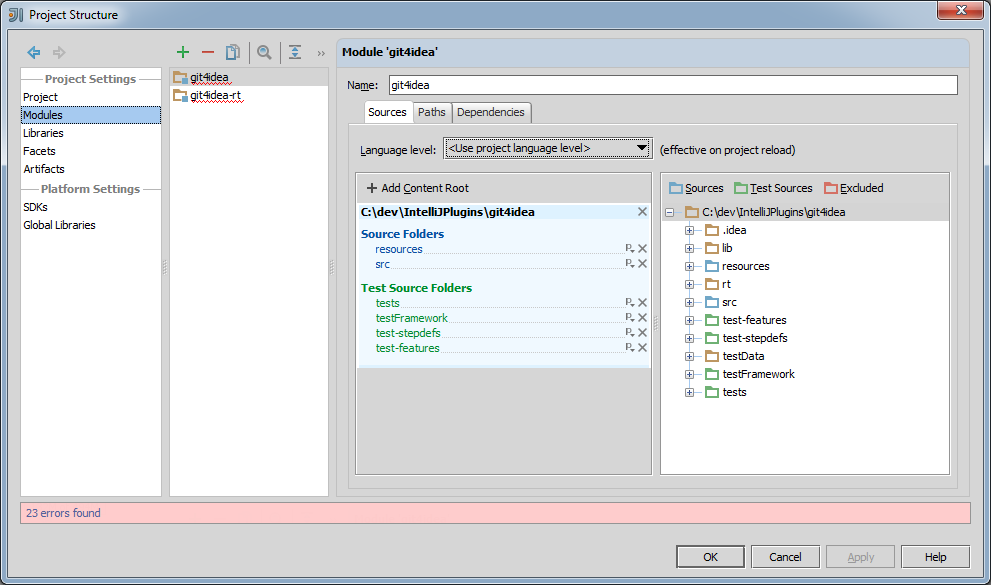Edit package prefix for resources folder
This screenshot has height=585, width=991.
coord(629,249)
